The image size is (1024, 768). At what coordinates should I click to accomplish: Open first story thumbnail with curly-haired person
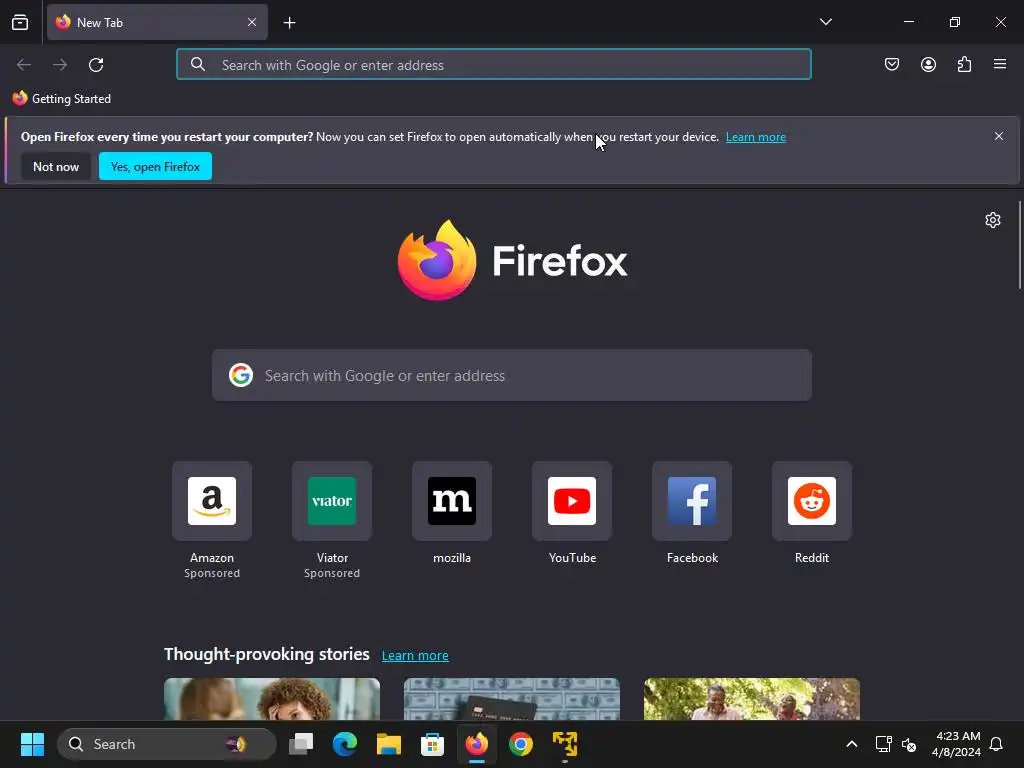tap(272, 699)
